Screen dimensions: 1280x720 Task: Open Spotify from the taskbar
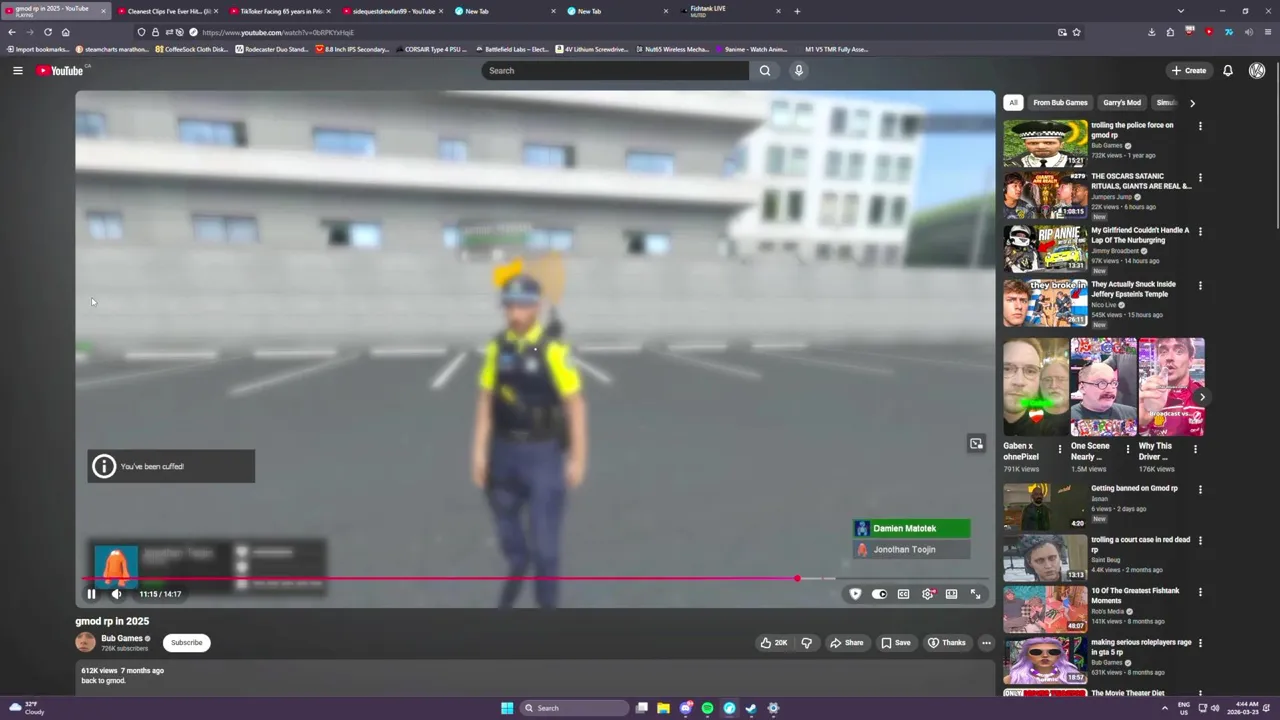point(707,708)
